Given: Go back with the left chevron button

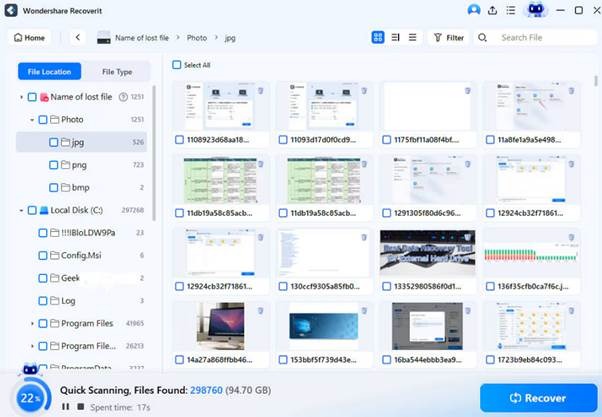Looking at the screenshot, I should pos(78,37).
